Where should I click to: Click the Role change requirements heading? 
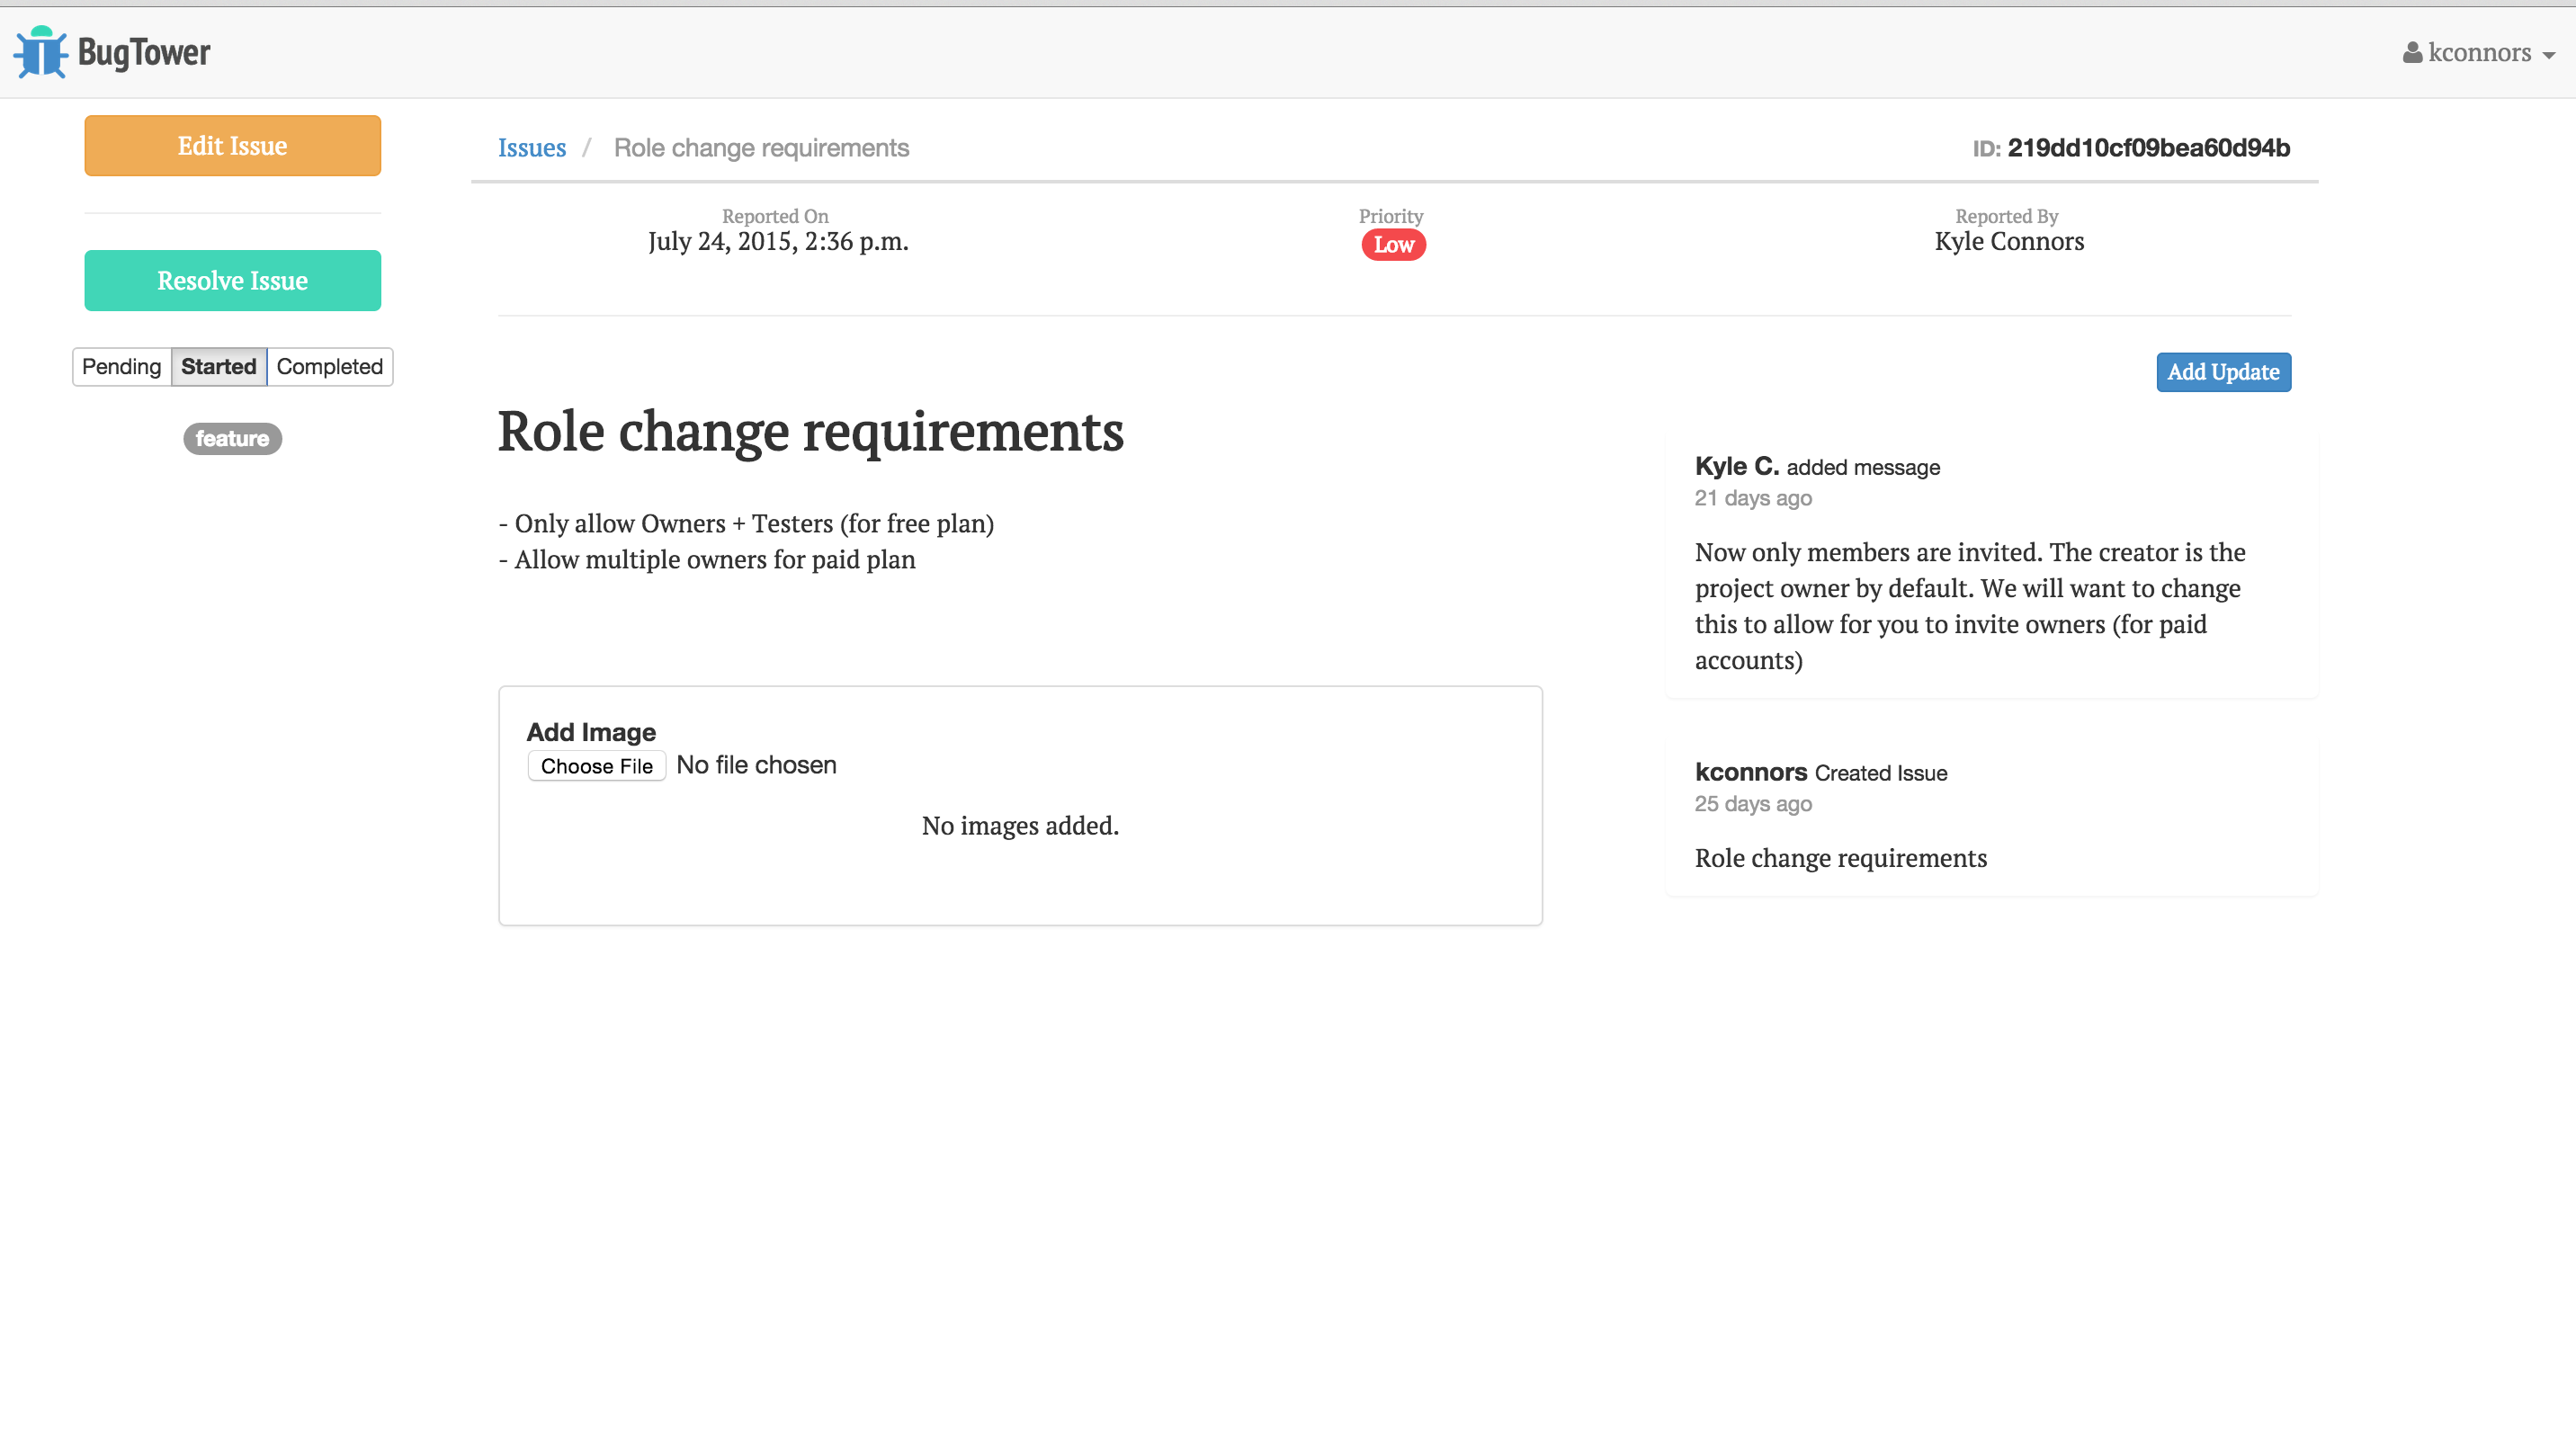pos(810,432)
